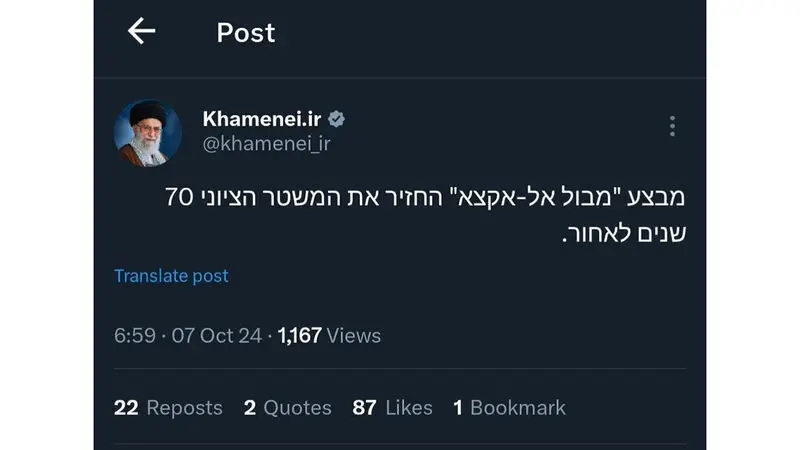Click the 6:59 · 07 Oct 24 timestamp
The image size is (800, 450).
pyautogui.click(x=188, y=336)
